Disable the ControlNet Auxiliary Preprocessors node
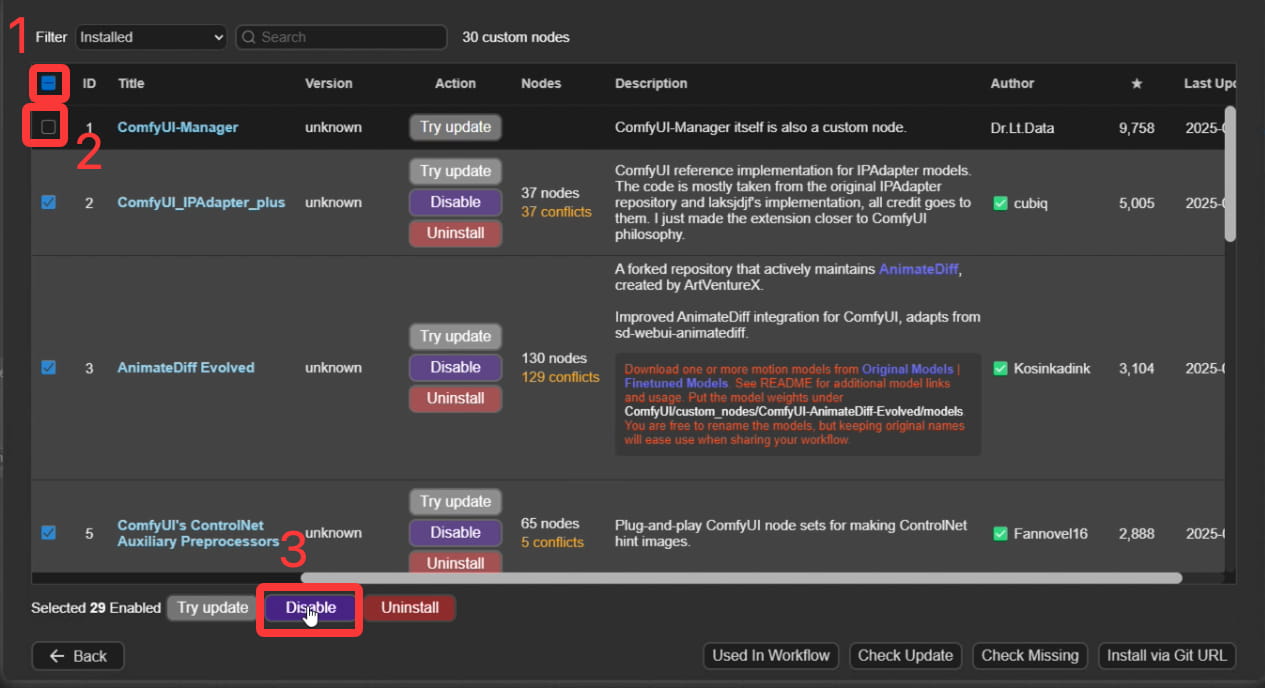The height and width of the screenshot is (688, 1265). pos(455,532)
